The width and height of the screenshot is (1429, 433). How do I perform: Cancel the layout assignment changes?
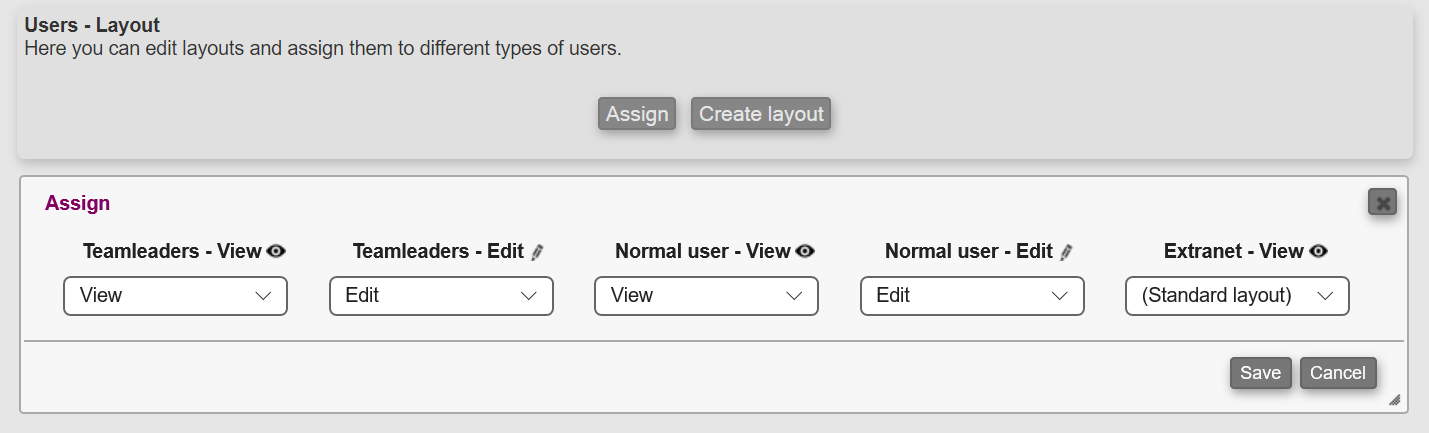pos(1337,373)
